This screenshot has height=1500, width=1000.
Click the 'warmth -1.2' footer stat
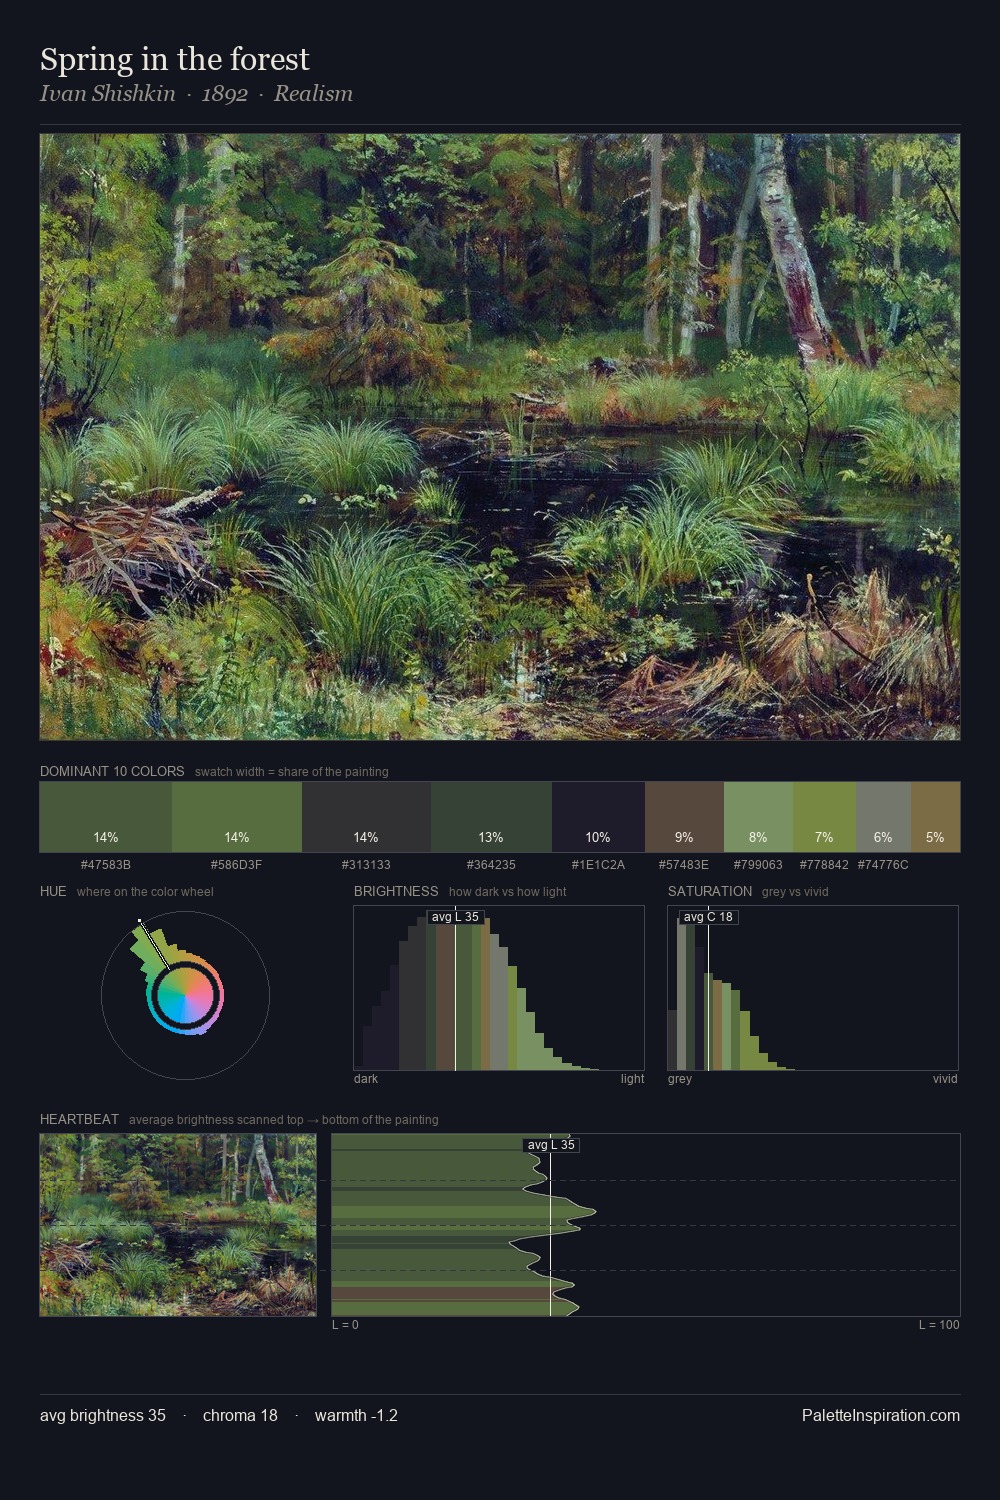(356, 1415)
